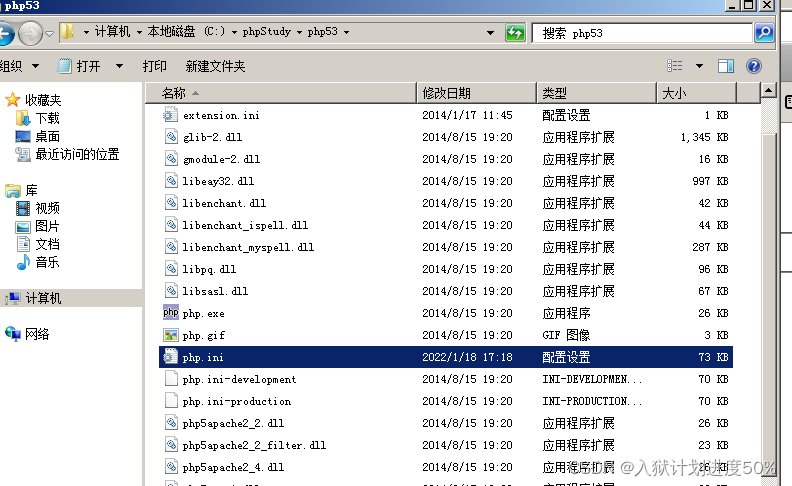Expand the 本地磁盘 (C:) breadcrumb arrow
The width and height of the screenshot is (792, 486).
pyautogui.click(x=234, y=32)
